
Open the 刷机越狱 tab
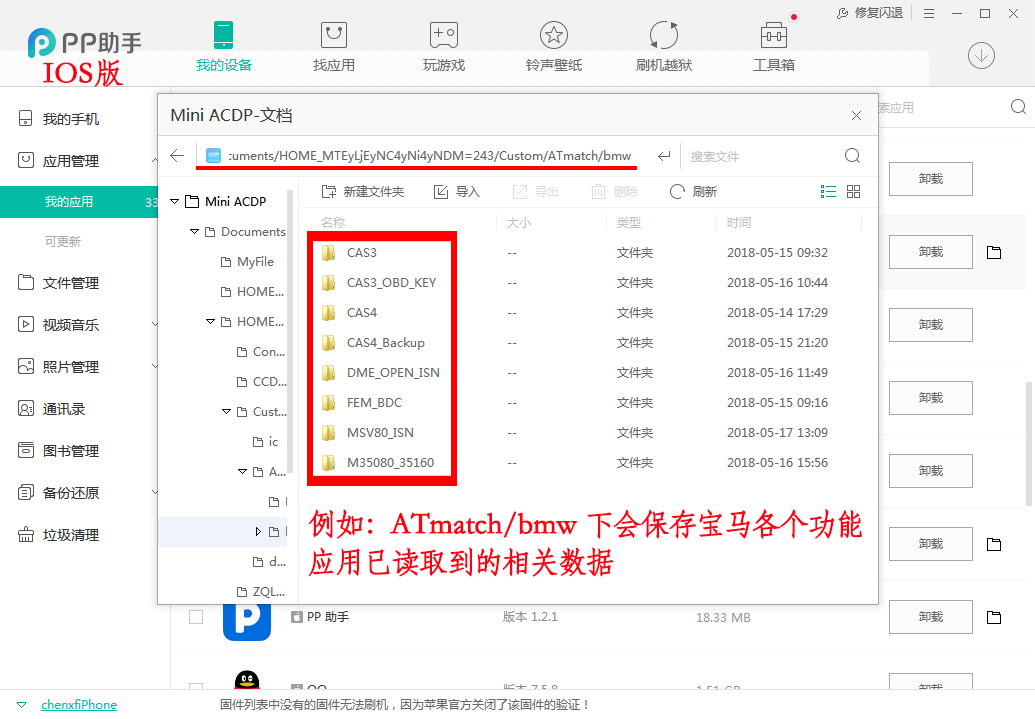(663, 46)
